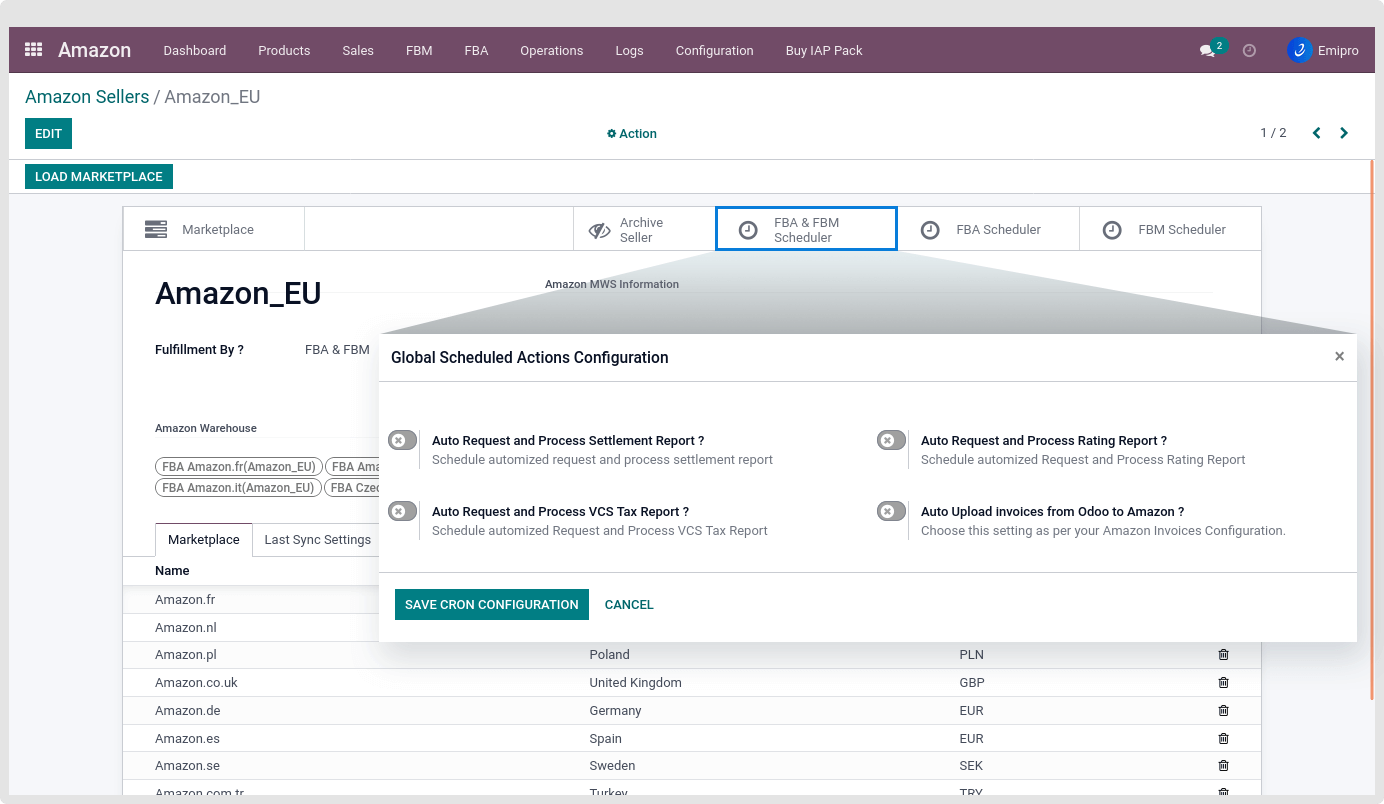Open the apps grid menu icon
The image size is (1384, 804).
click(34, 50)
